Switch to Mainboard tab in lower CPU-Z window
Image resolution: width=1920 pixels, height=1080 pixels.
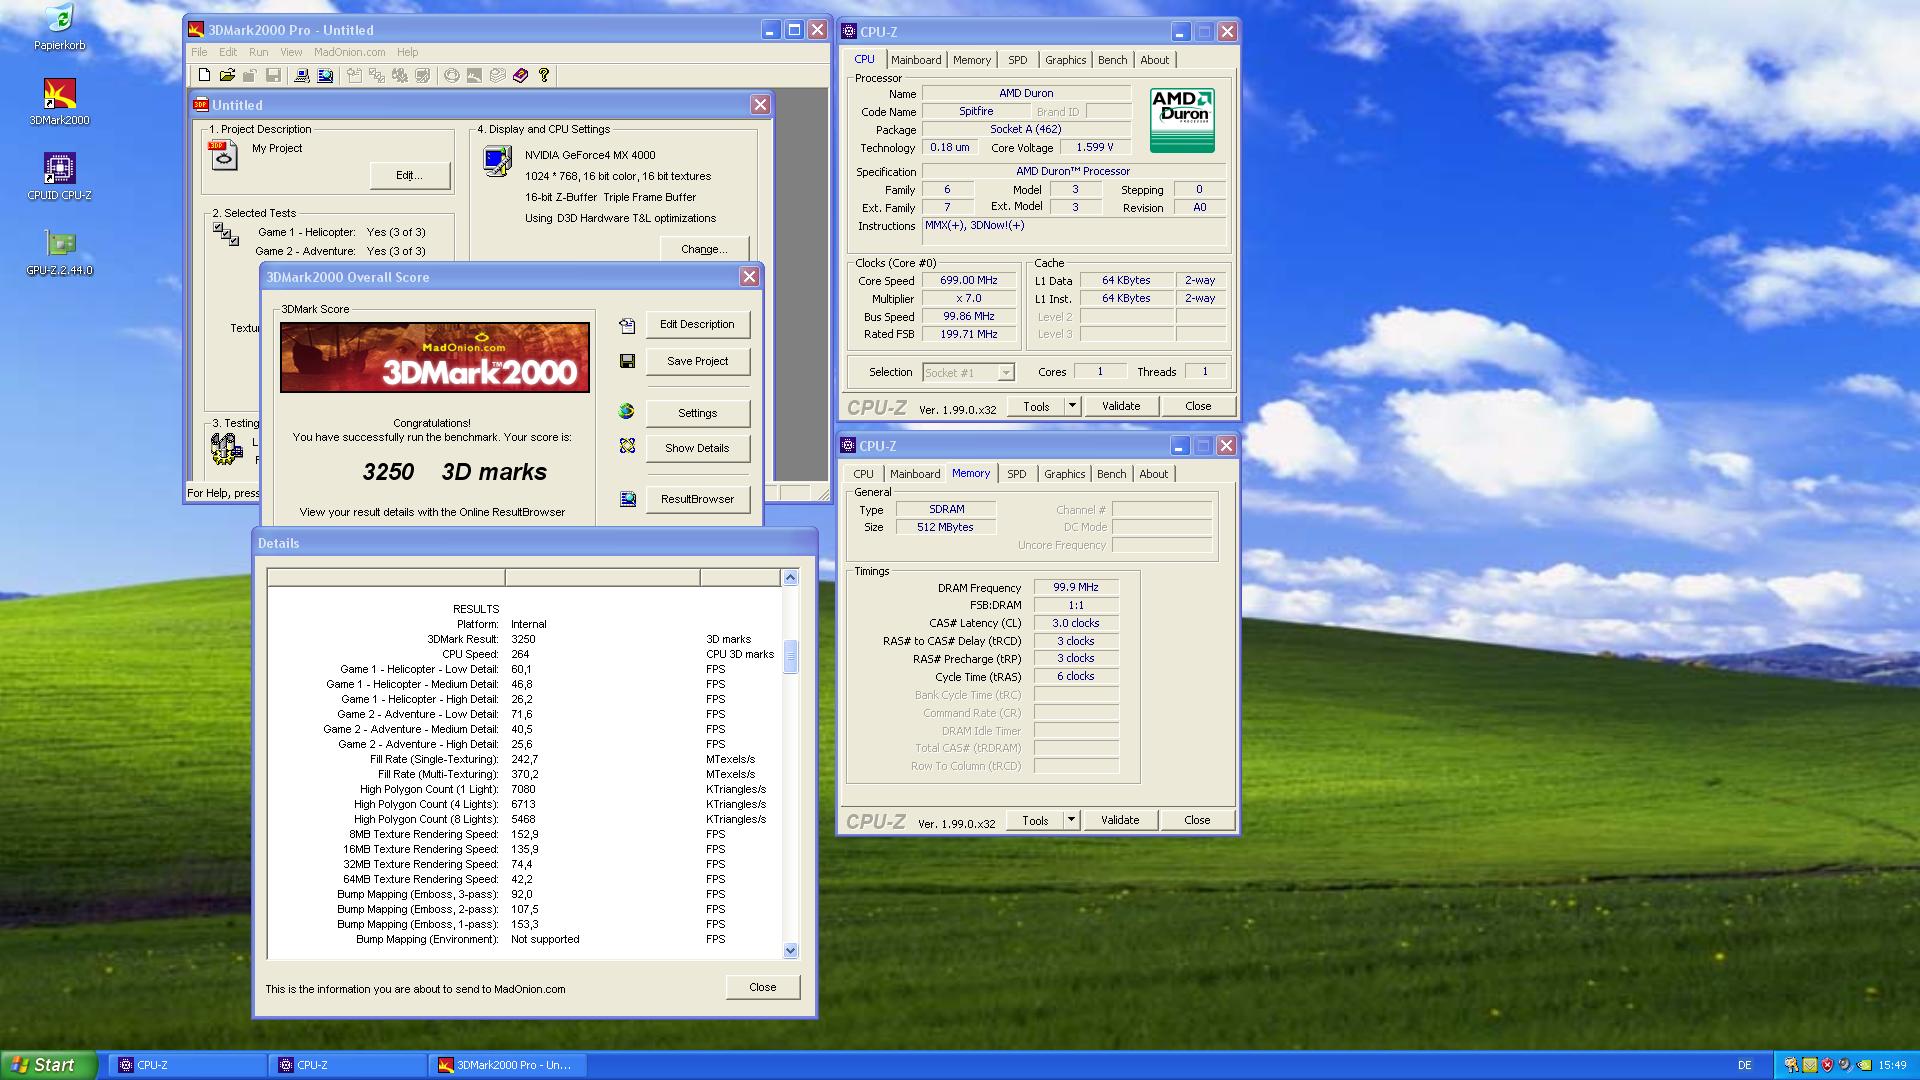(x=915, y=474)
